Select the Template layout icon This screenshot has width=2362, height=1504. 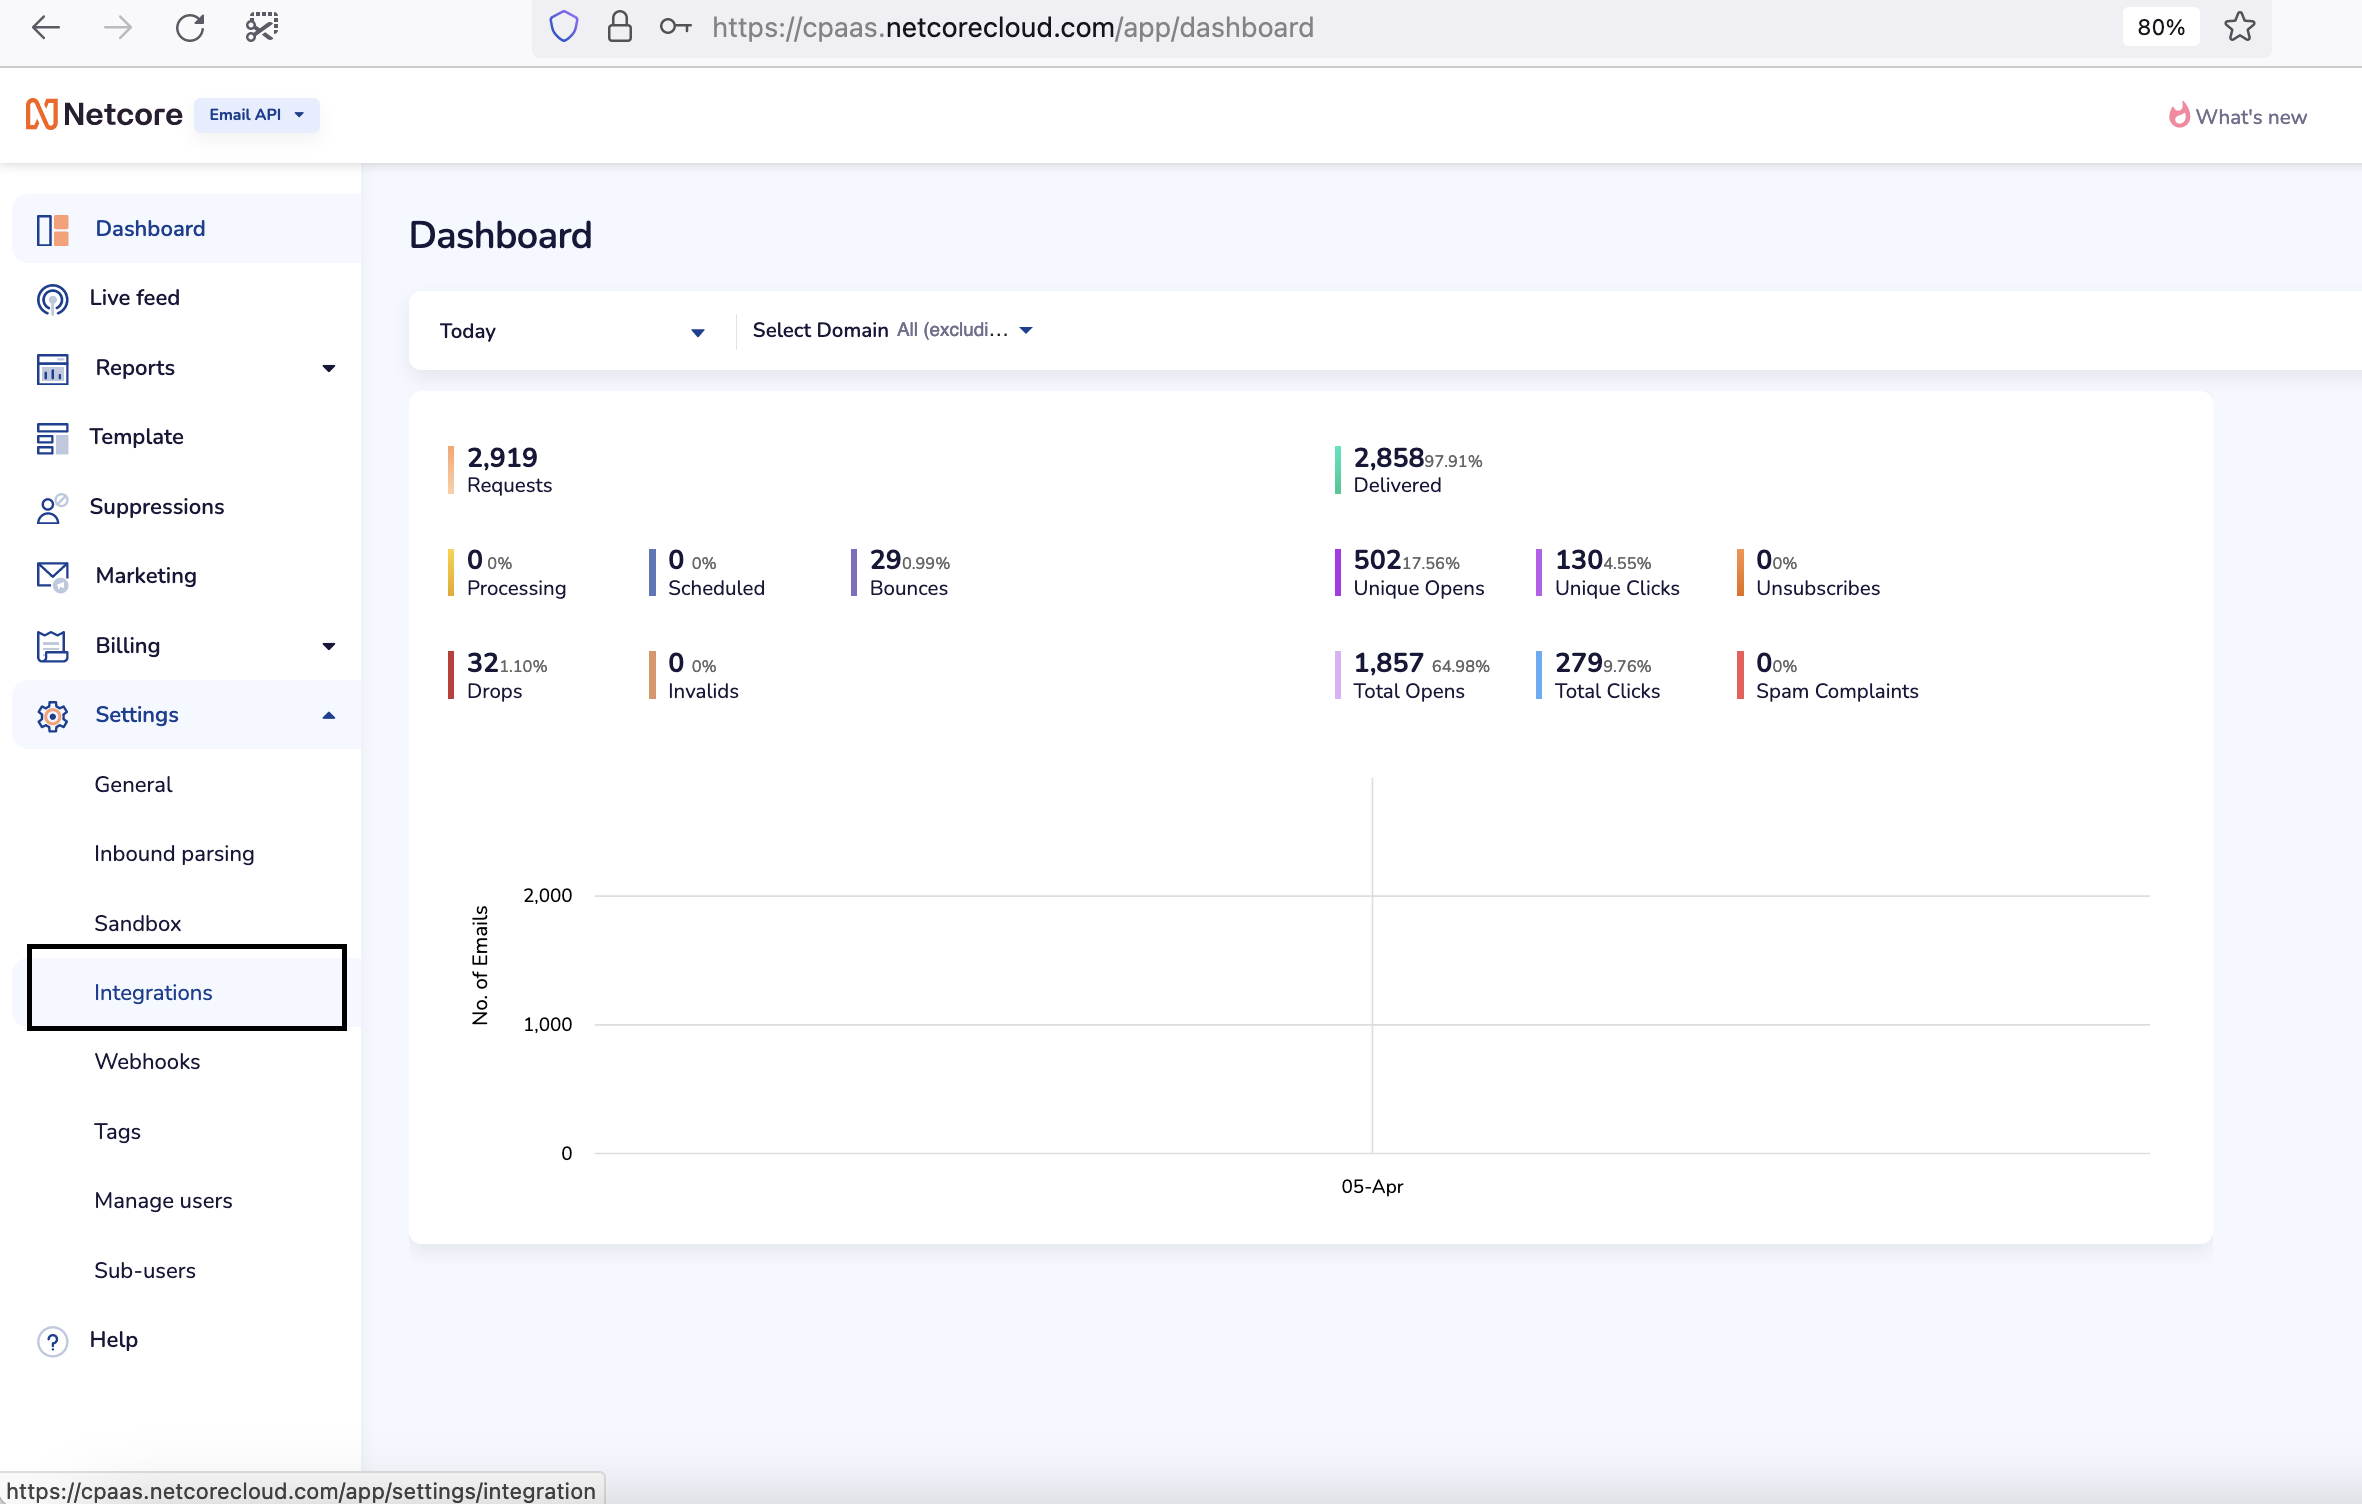[52, 438]
